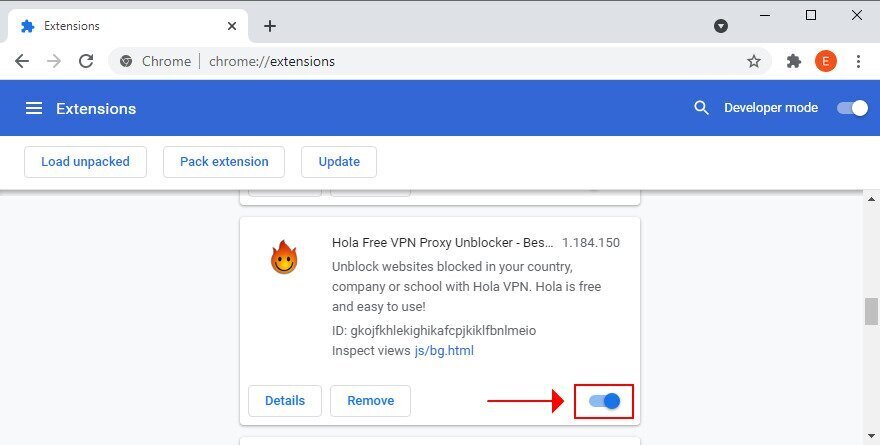Open Chrome three-dot customize menu
The width and height of the screenshot is (880, 445).
(x=858, y=61)
